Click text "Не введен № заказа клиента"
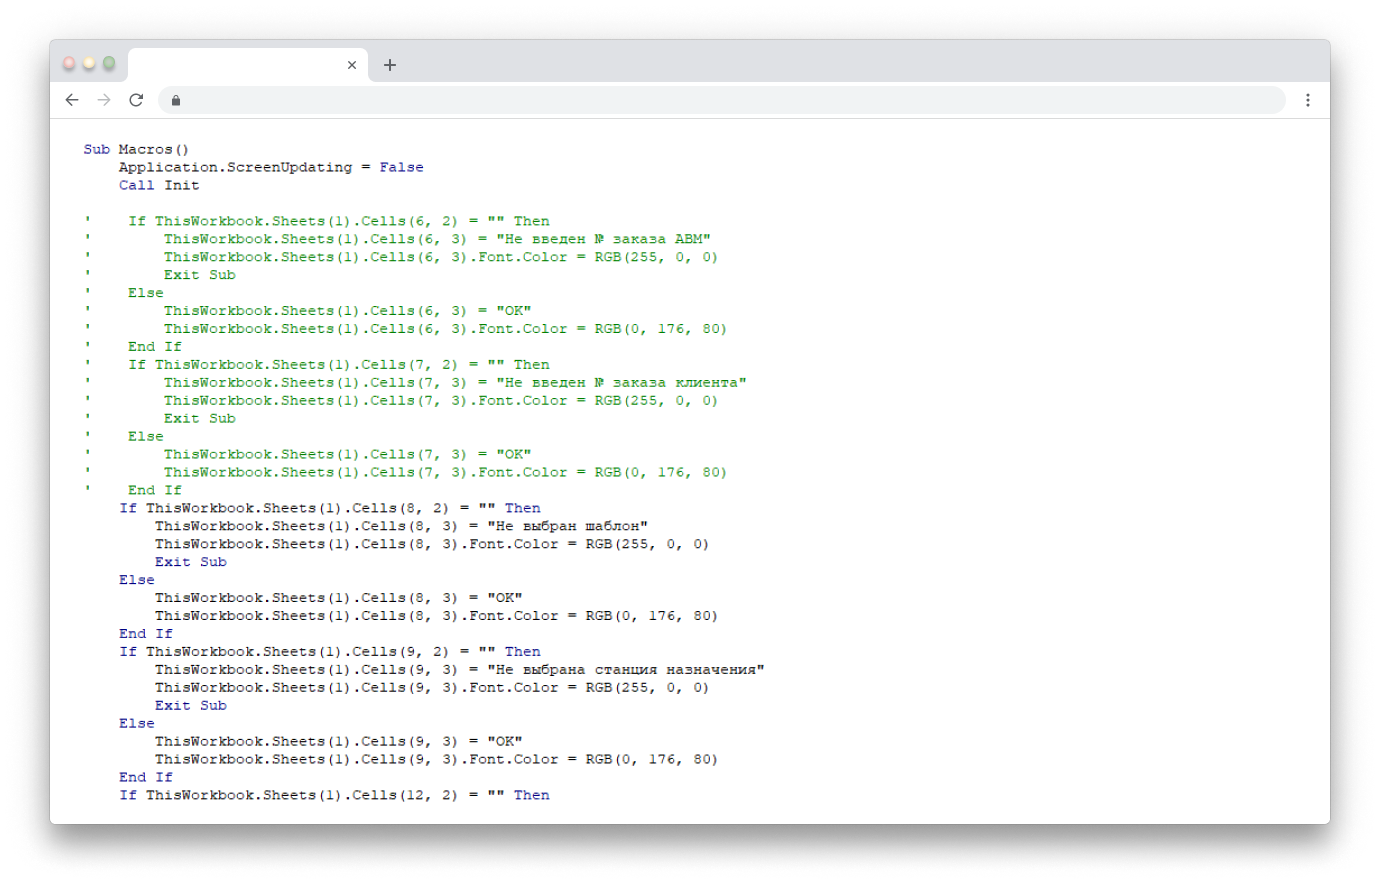 (x=621, y=383)
